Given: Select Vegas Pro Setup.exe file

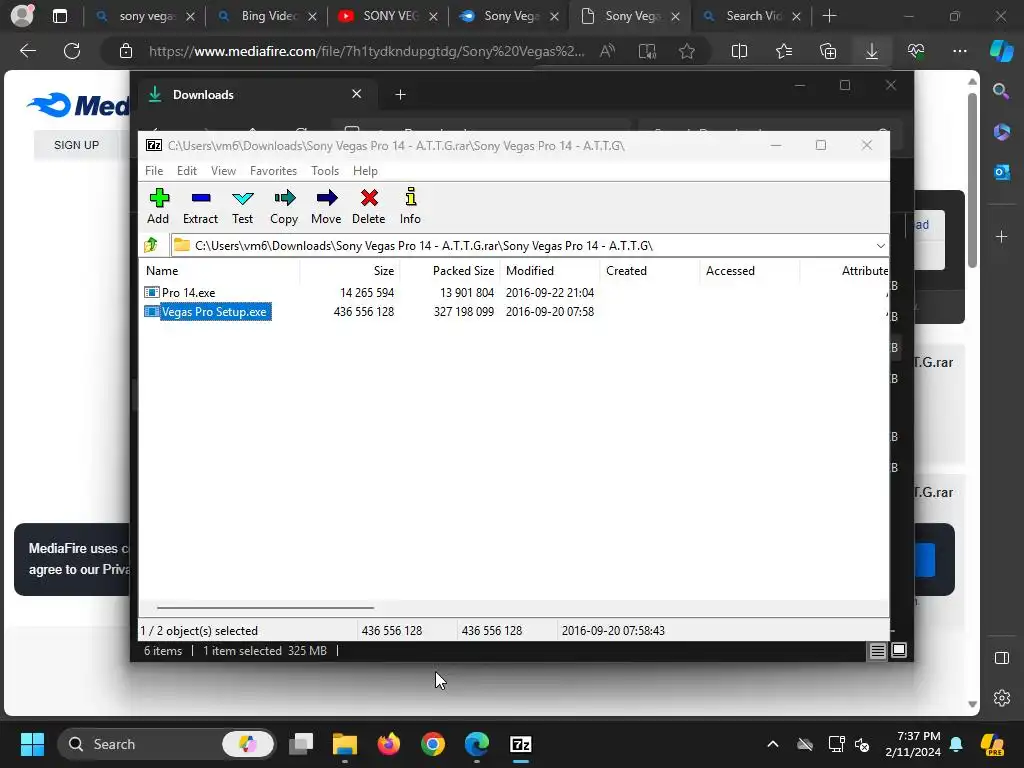Looking at the screenshot, I should [x=206, y=312].
